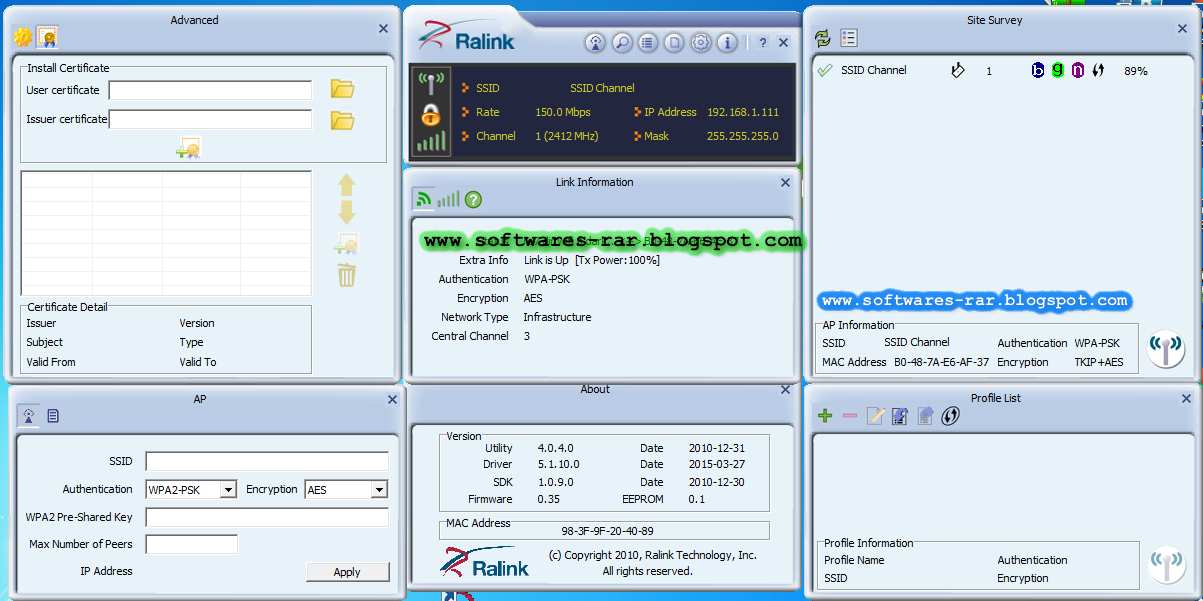Open About info icon in Ralink toolbar
The width and height of the screenshot is (1203, 601).
[727, 43]
